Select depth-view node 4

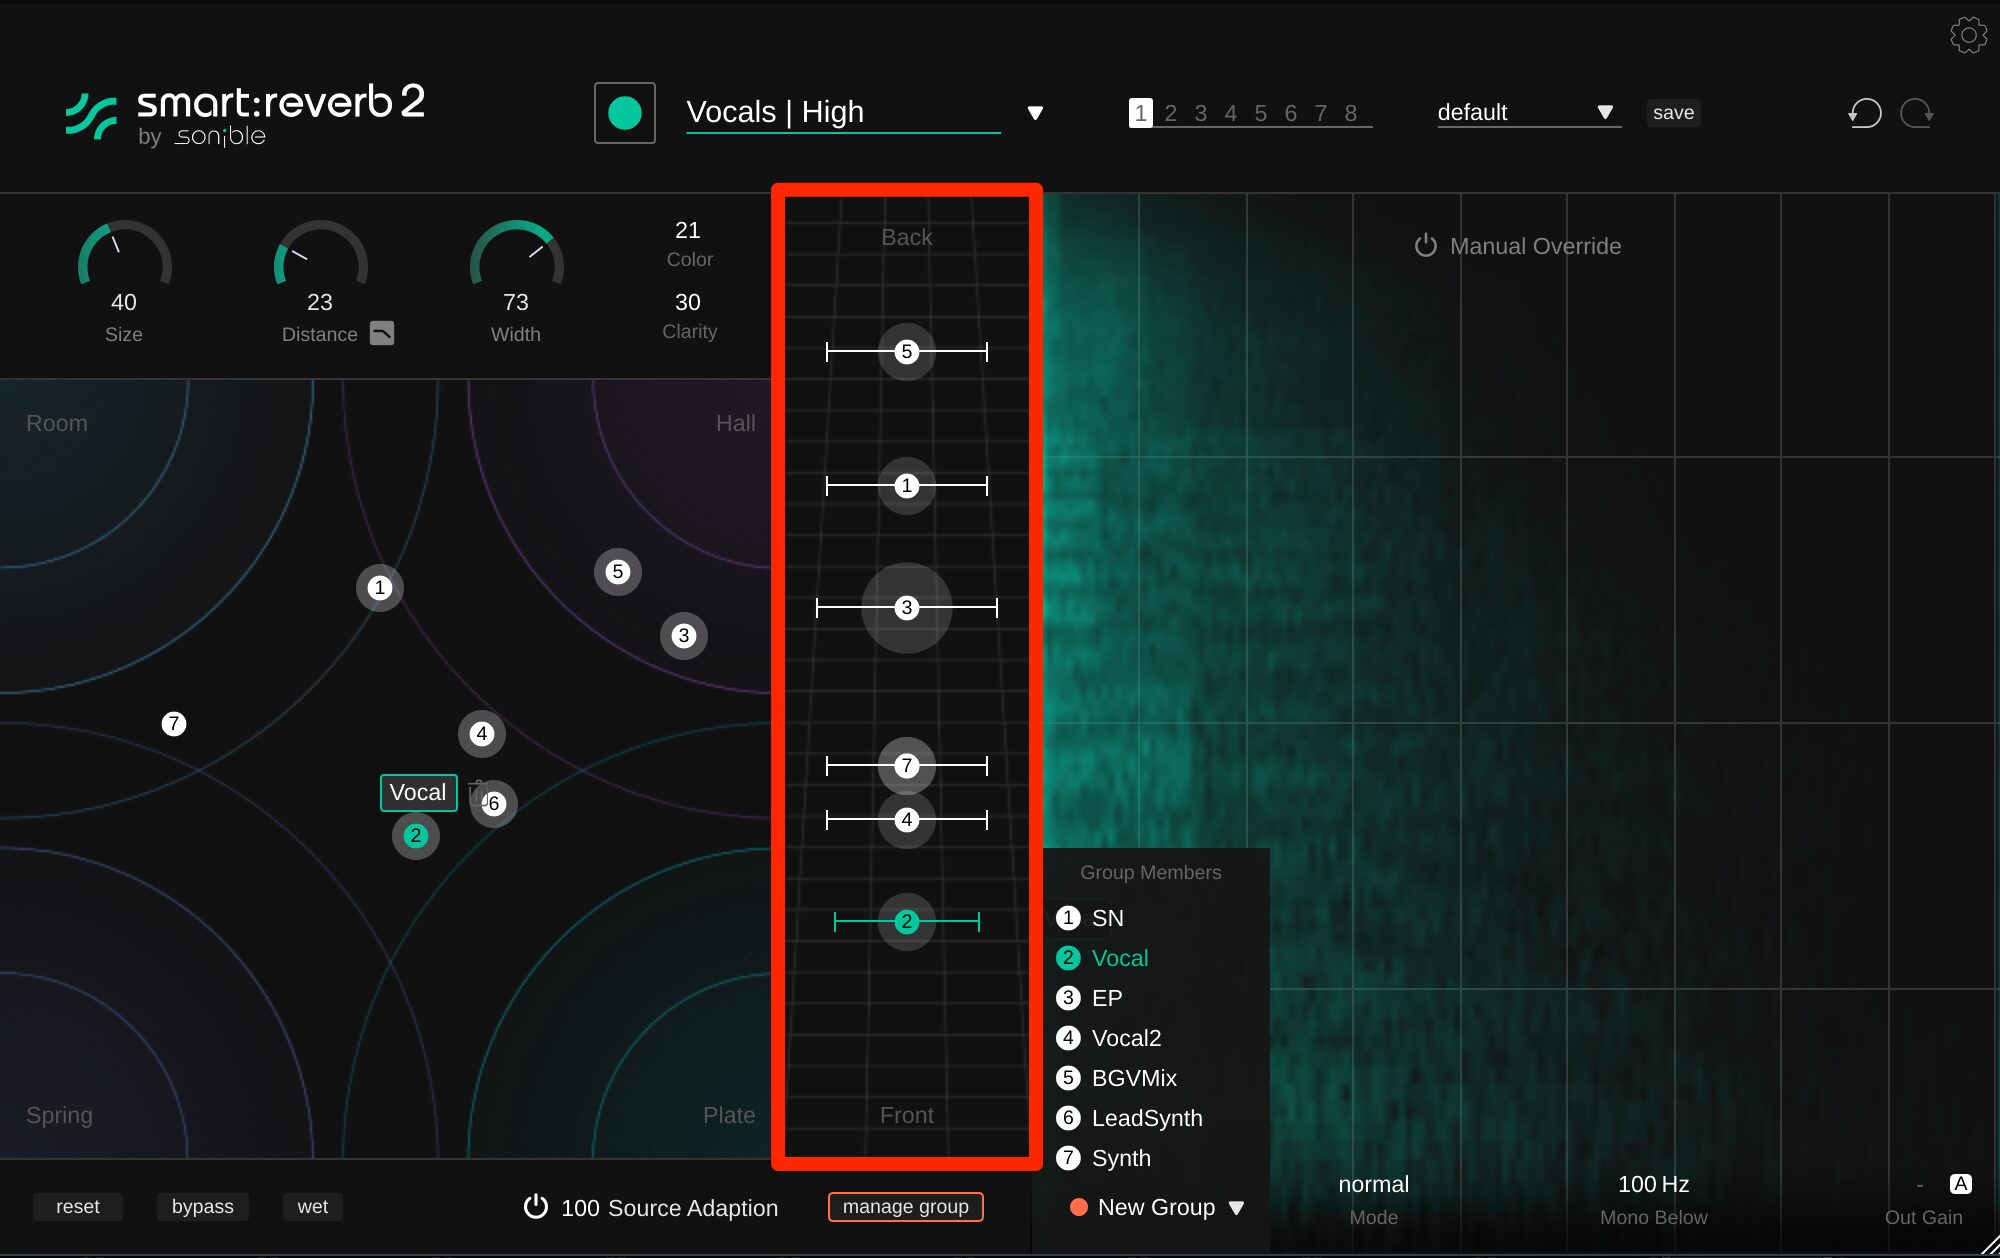point(907,820)
